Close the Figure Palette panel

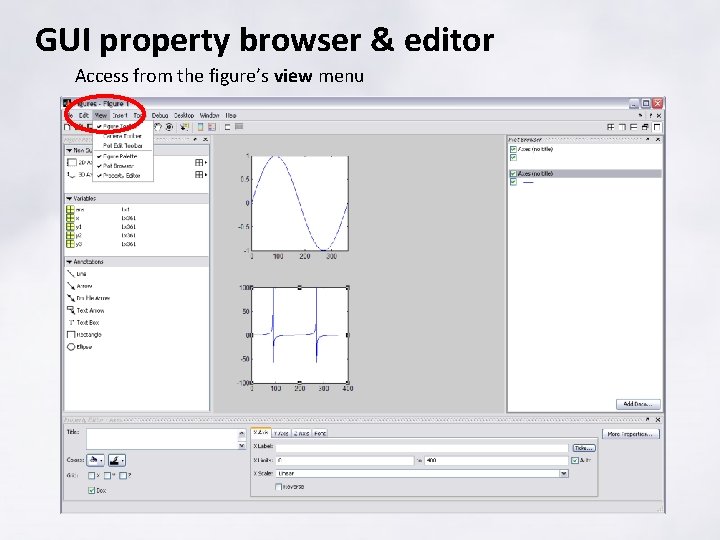point(205,139)
